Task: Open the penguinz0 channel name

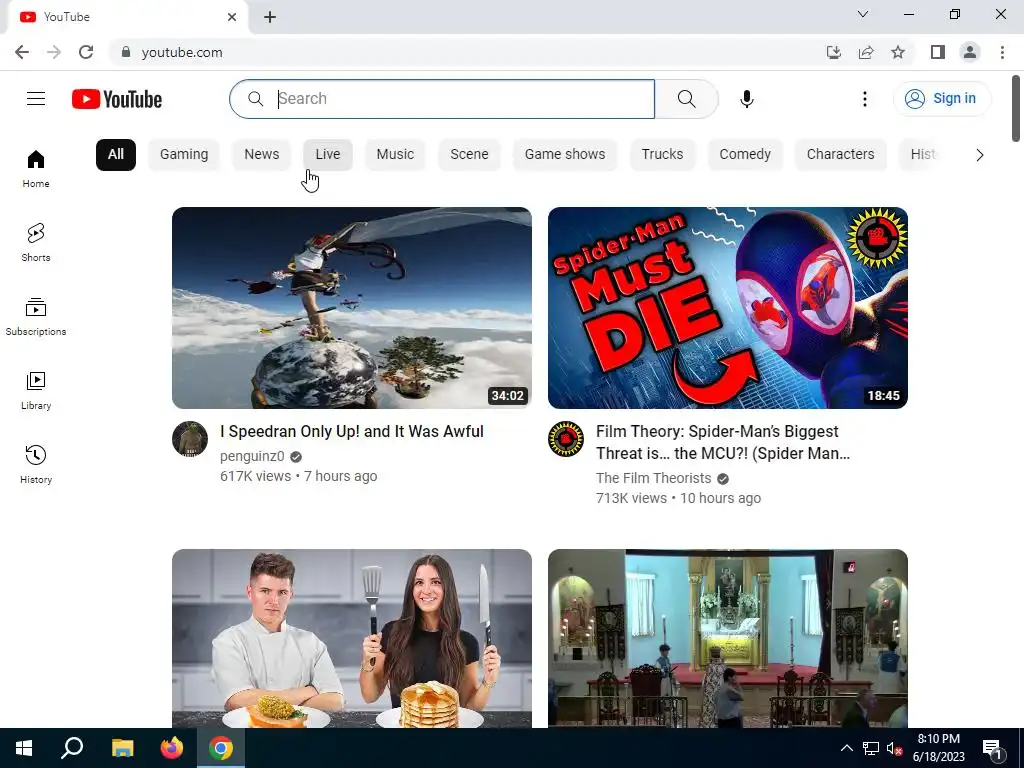Action: coord(252,456)
